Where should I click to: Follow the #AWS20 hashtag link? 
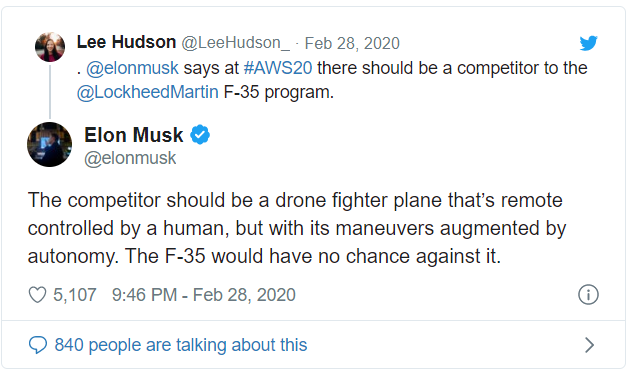(278, 68)
